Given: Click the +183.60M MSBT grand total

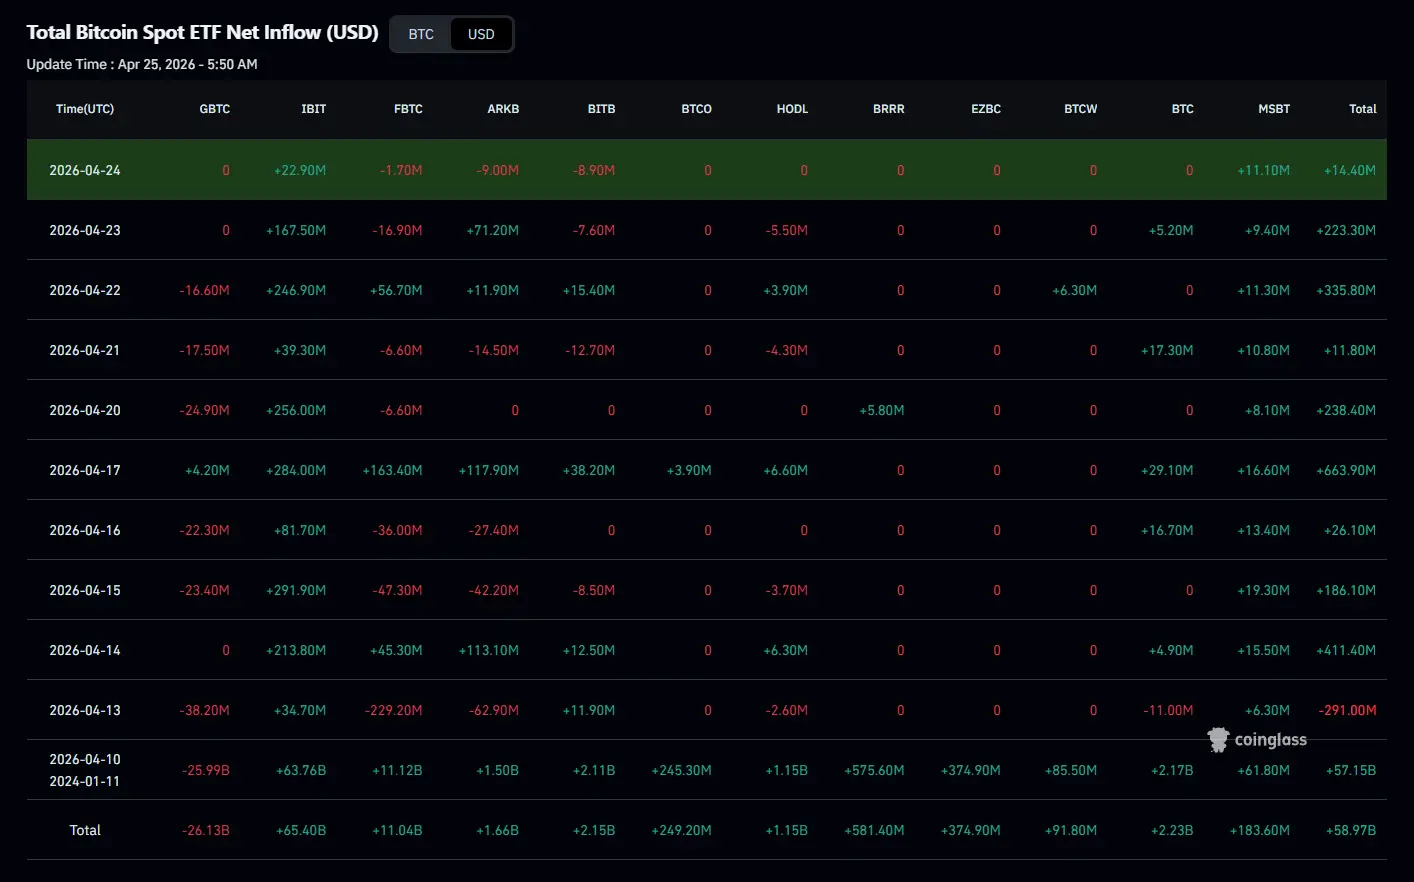Looking at the screenshot, I should pyautogui.click(x=1260, y=830).
